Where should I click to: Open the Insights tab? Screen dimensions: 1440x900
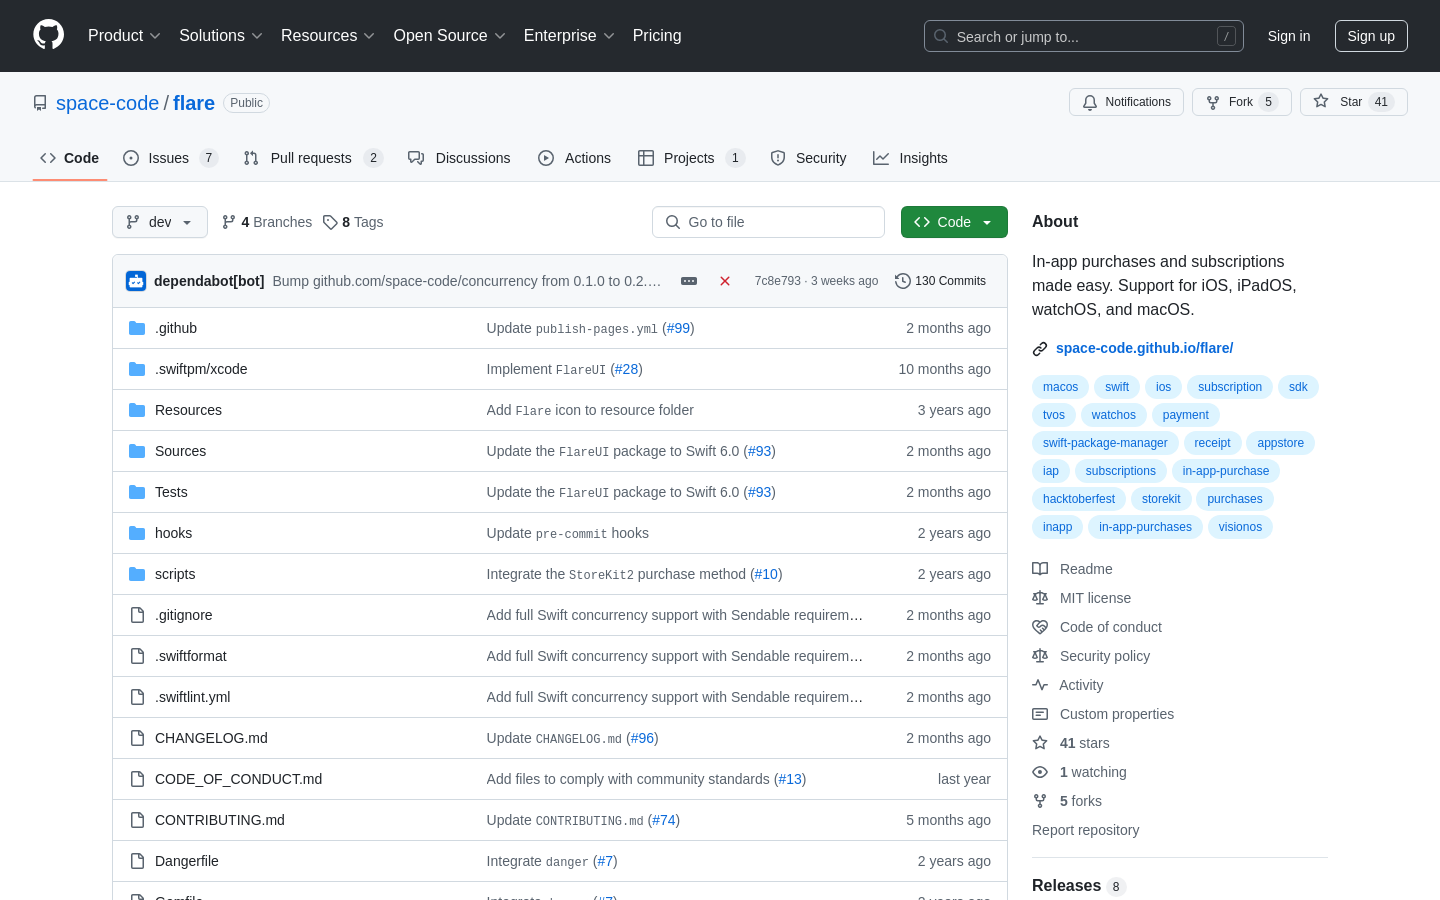[910, 158]
